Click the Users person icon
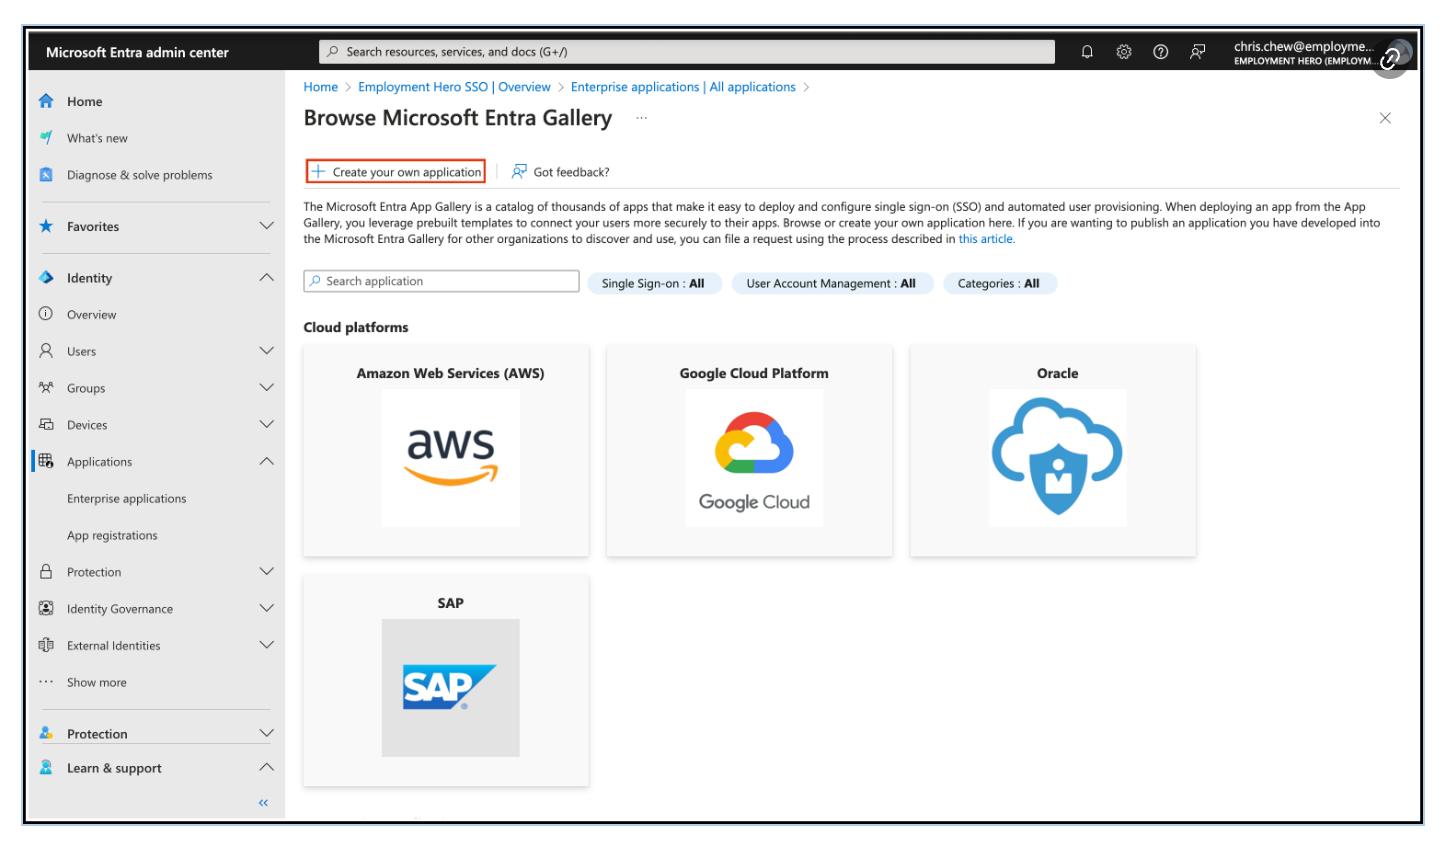The height and width of the screenshot is (842, 1446). point(46,351)
